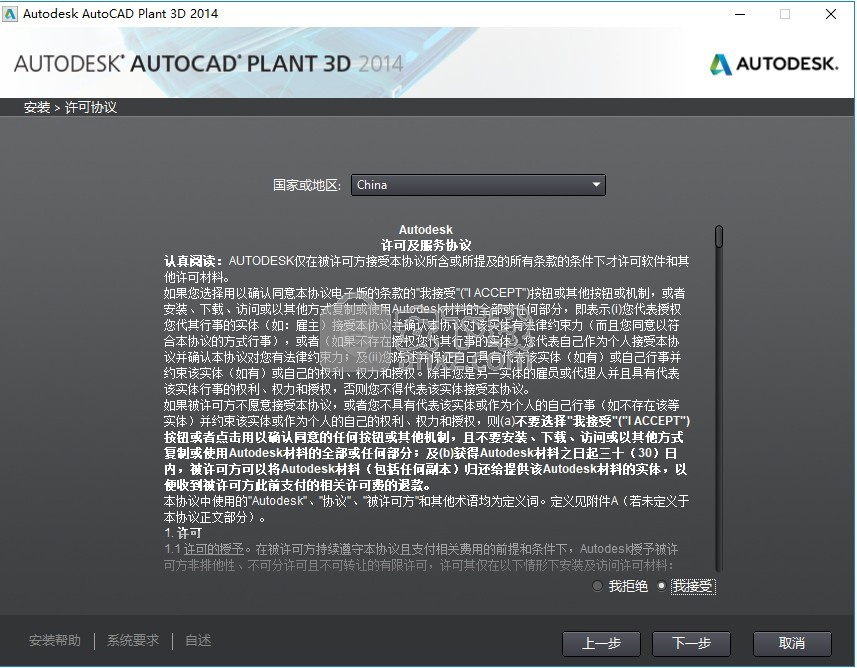The height and width of the screenshot is (668, 857).
Task: Click the 认真阅读 bold text in agreement
Action: click(193, 261)
